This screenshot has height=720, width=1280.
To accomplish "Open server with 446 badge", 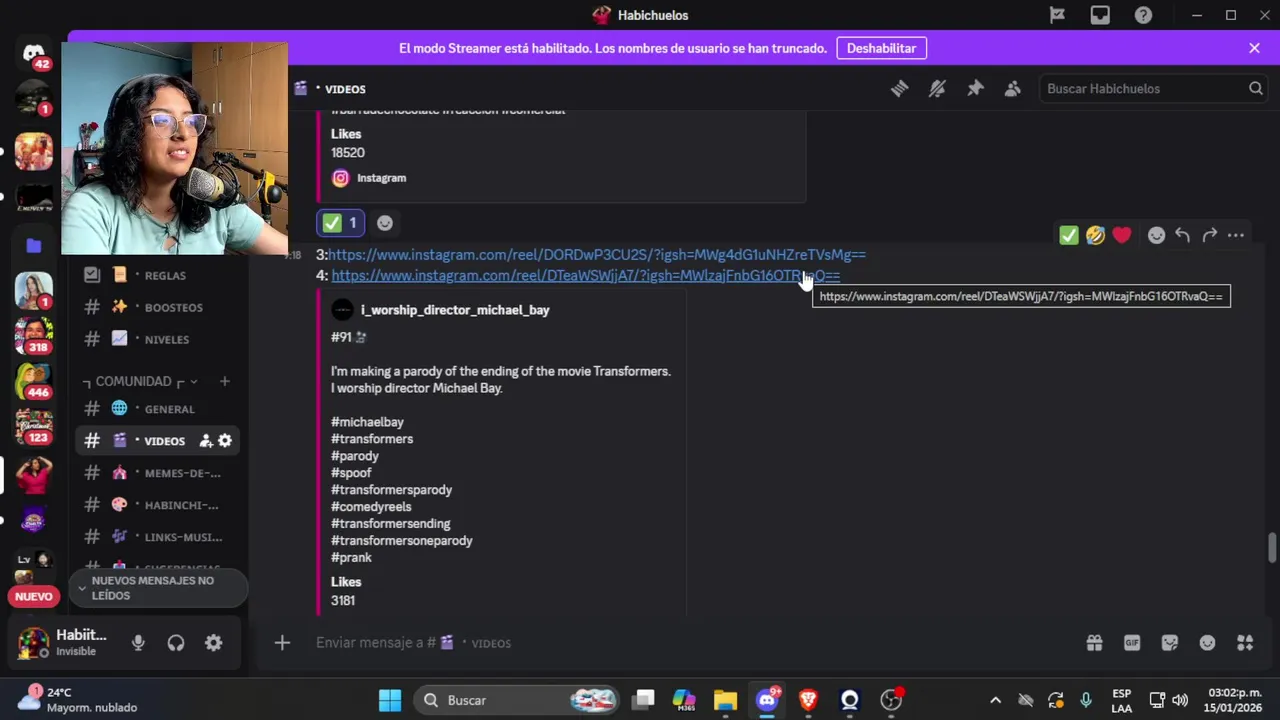I will tap(34, 382).
